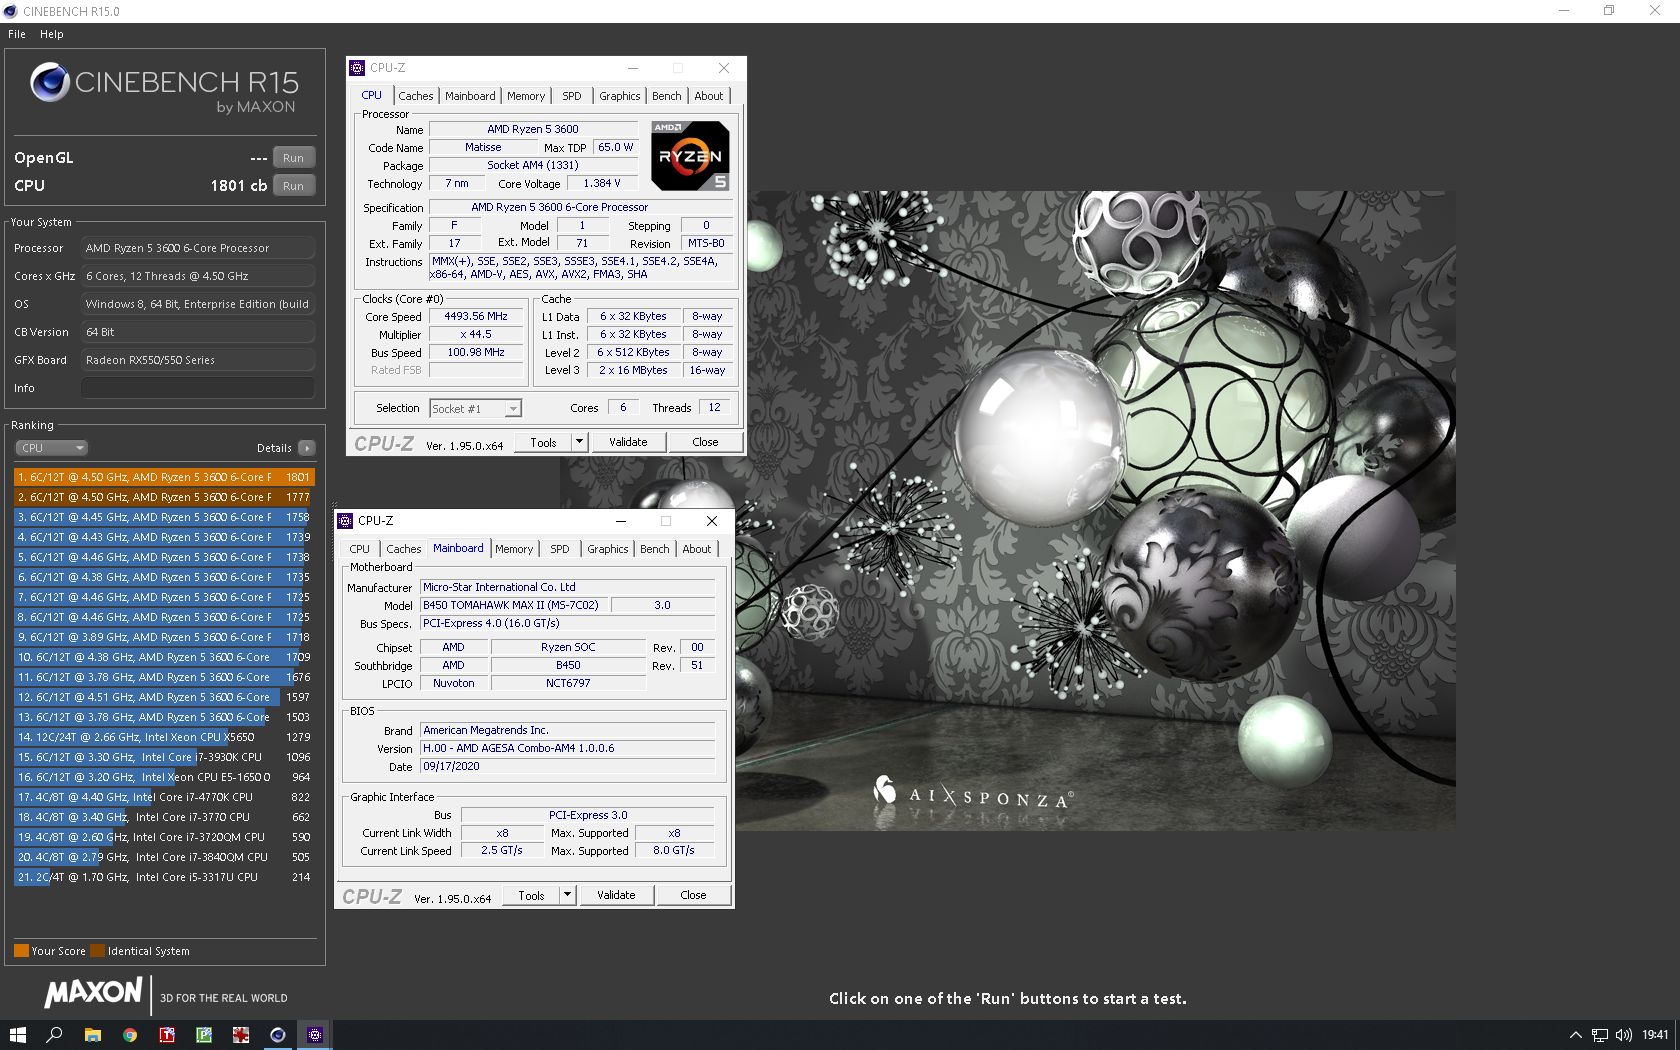Open Memory tab in upper CPU-Z window
The height and width of the screenshot is (1050, 1680).
(526, 96)
